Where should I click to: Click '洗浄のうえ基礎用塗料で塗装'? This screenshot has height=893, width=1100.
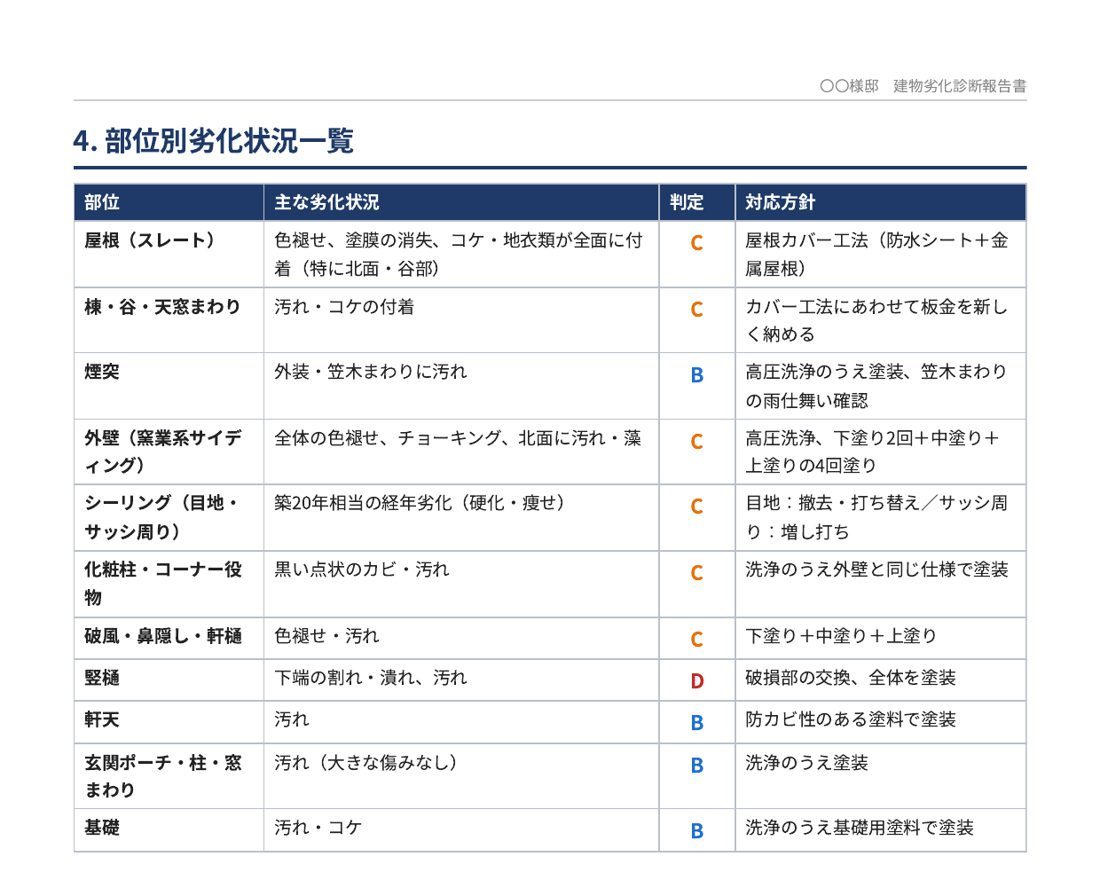[859, 827]
